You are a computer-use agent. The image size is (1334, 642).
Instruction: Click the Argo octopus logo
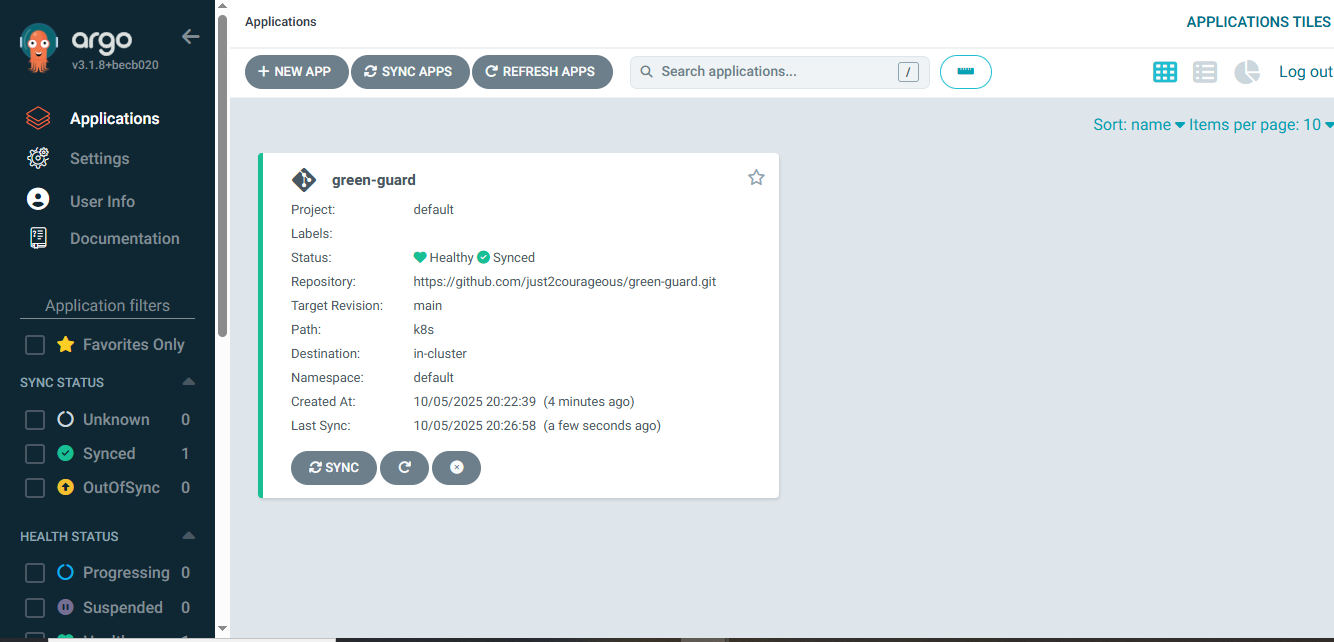pyautogui.click(x=40, y=49)
